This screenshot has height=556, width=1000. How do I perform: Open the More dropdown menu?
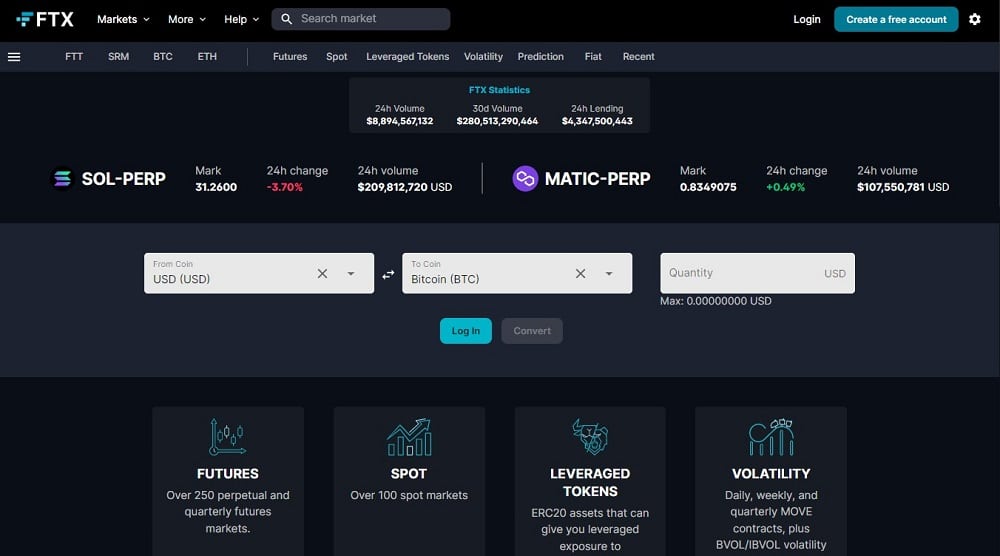[187, 19]
